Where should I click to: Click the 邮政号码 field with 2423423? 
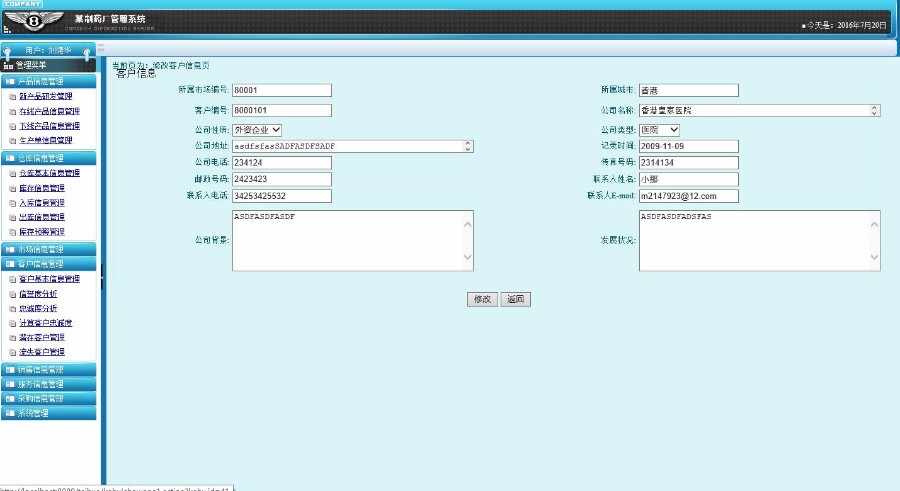tap(282, 180)
